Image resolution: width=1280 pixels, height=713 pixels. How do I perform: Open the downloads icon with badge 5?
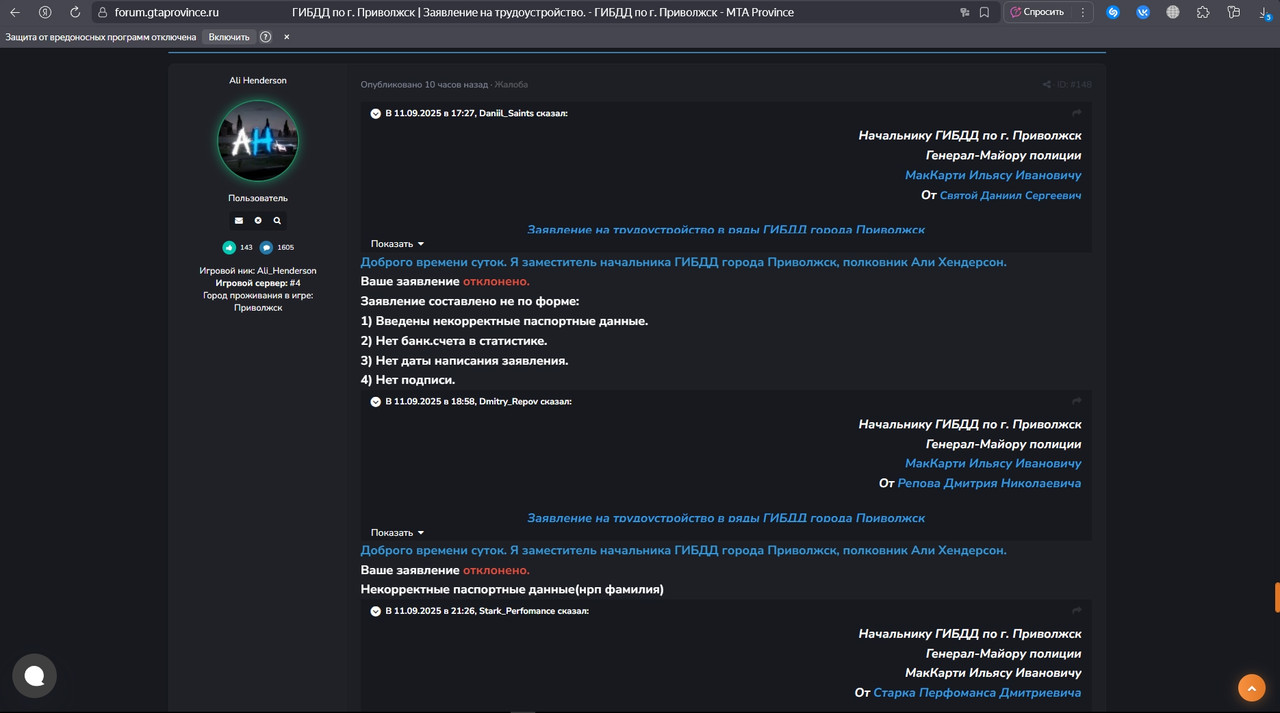pyautogui.click(x=1265, y=12)
